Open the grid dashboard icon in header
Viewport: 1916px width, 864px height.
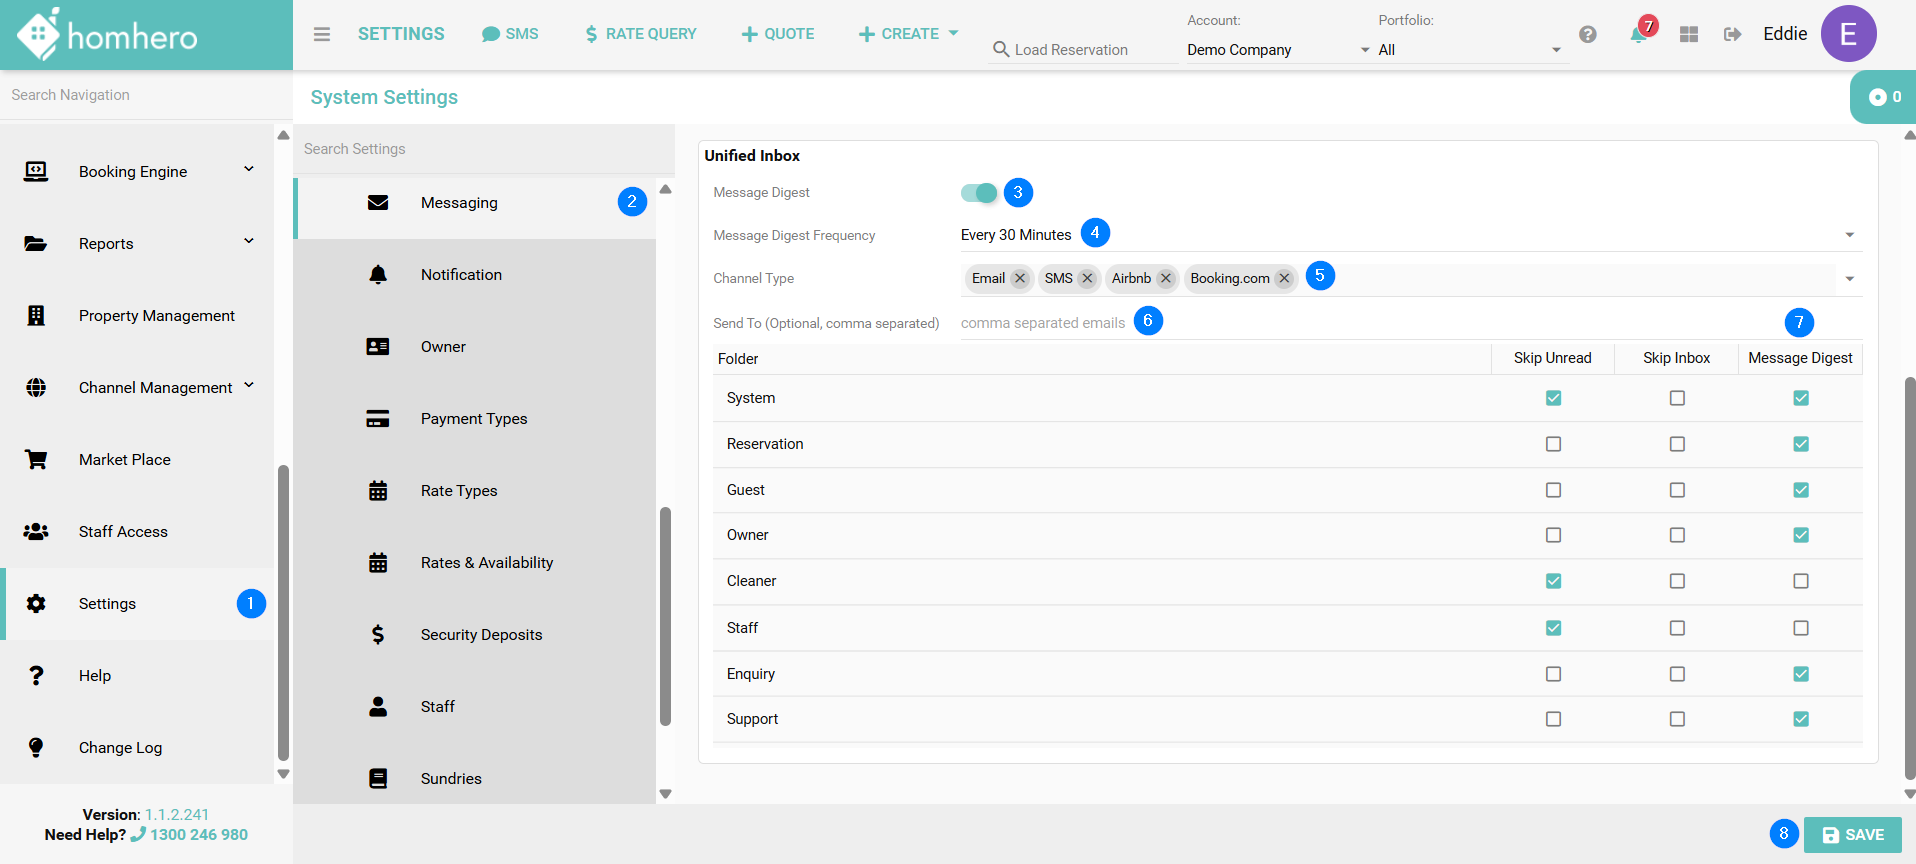(x=1689, y=34)
